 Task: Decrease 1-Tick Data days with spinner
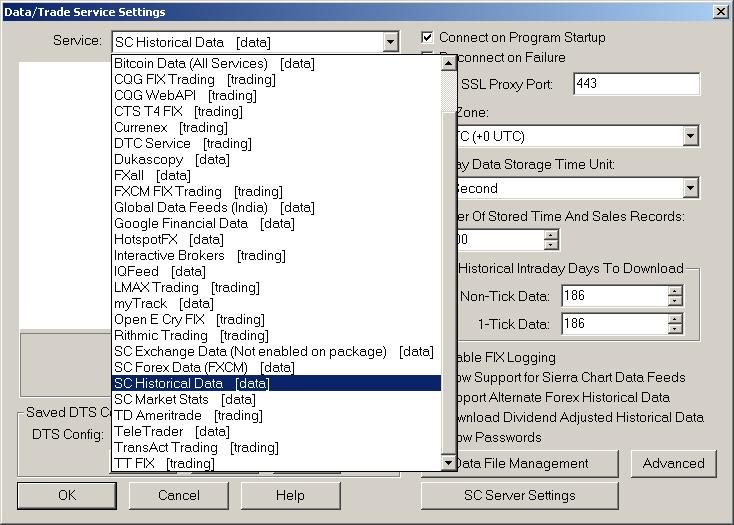click(x=675, y=329)
